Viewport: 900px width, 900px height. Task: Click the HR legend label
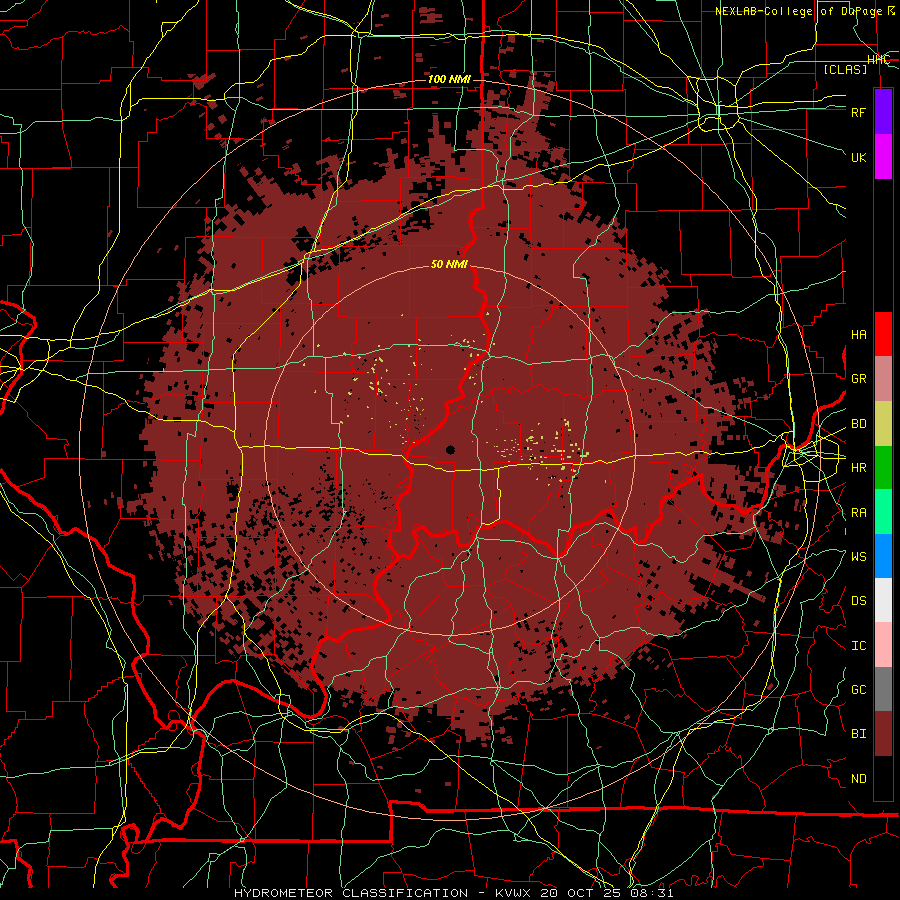click(859, 468)
